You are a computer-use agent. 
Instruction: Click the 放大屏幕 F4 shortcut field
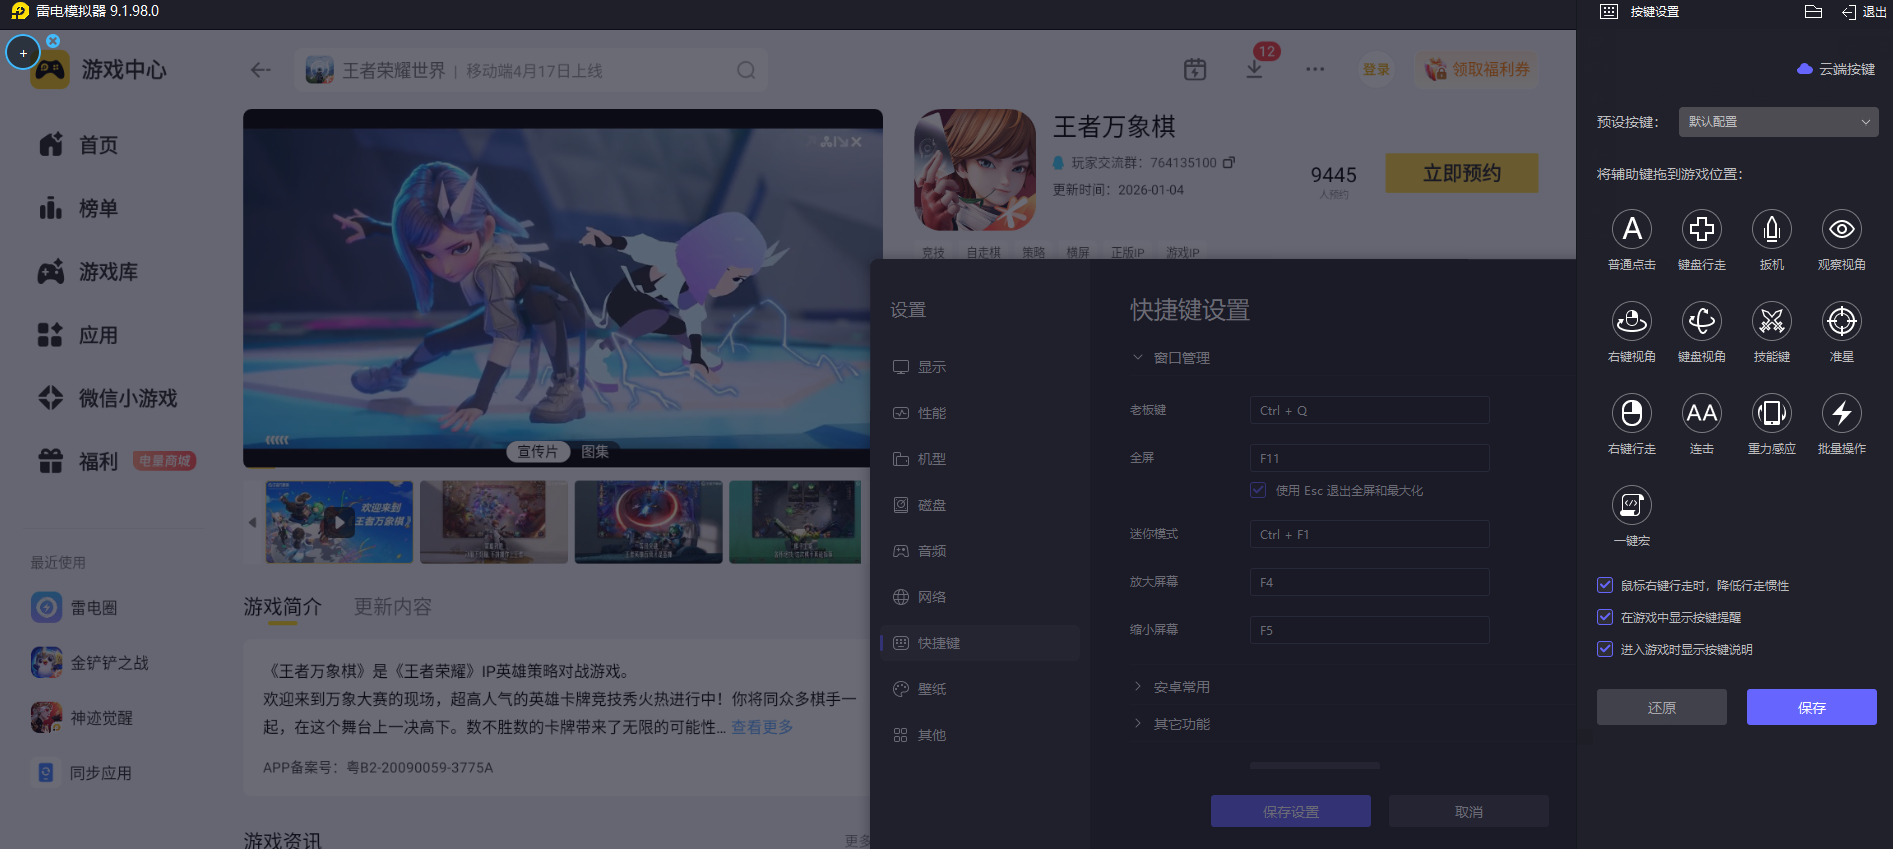[1370, 582]
